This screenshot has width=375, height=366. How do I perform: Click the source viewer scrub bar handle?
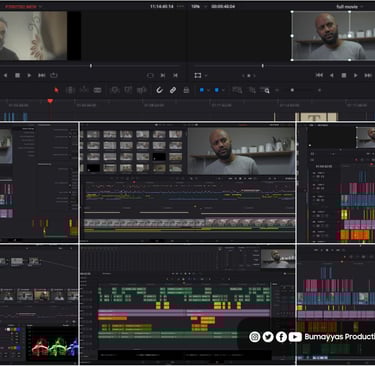(x=91, y=66)
